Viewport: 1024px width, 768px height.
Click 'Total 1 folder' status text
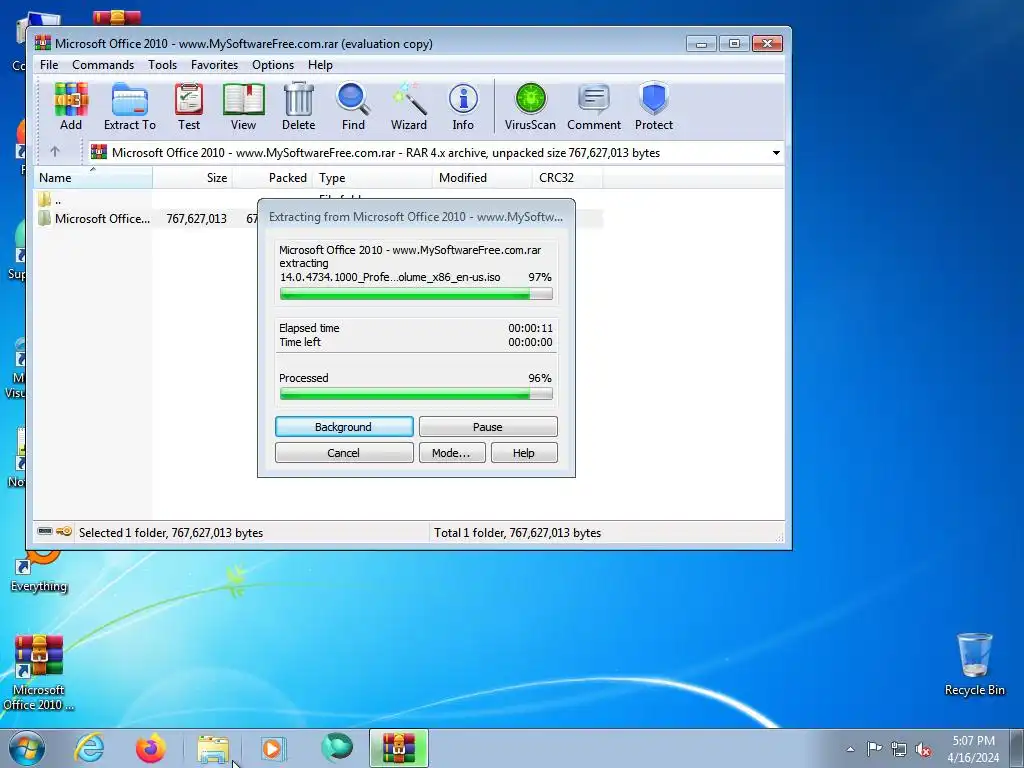[x=517, y=533]
